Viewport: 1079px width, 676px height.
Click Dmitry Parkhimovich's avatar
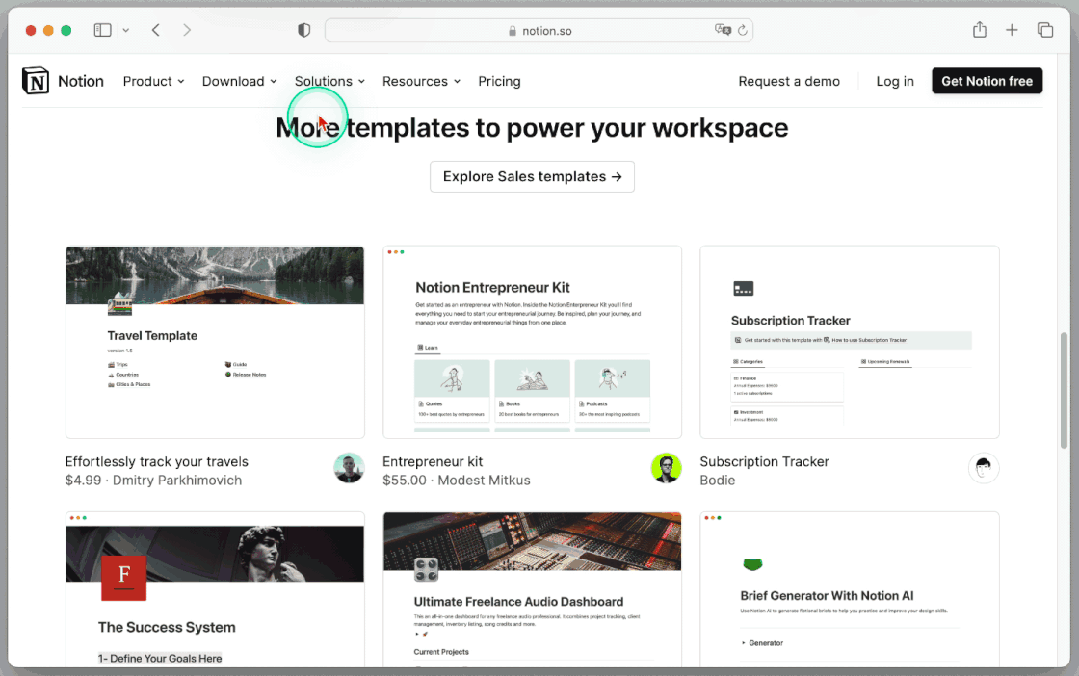point(348,468)
